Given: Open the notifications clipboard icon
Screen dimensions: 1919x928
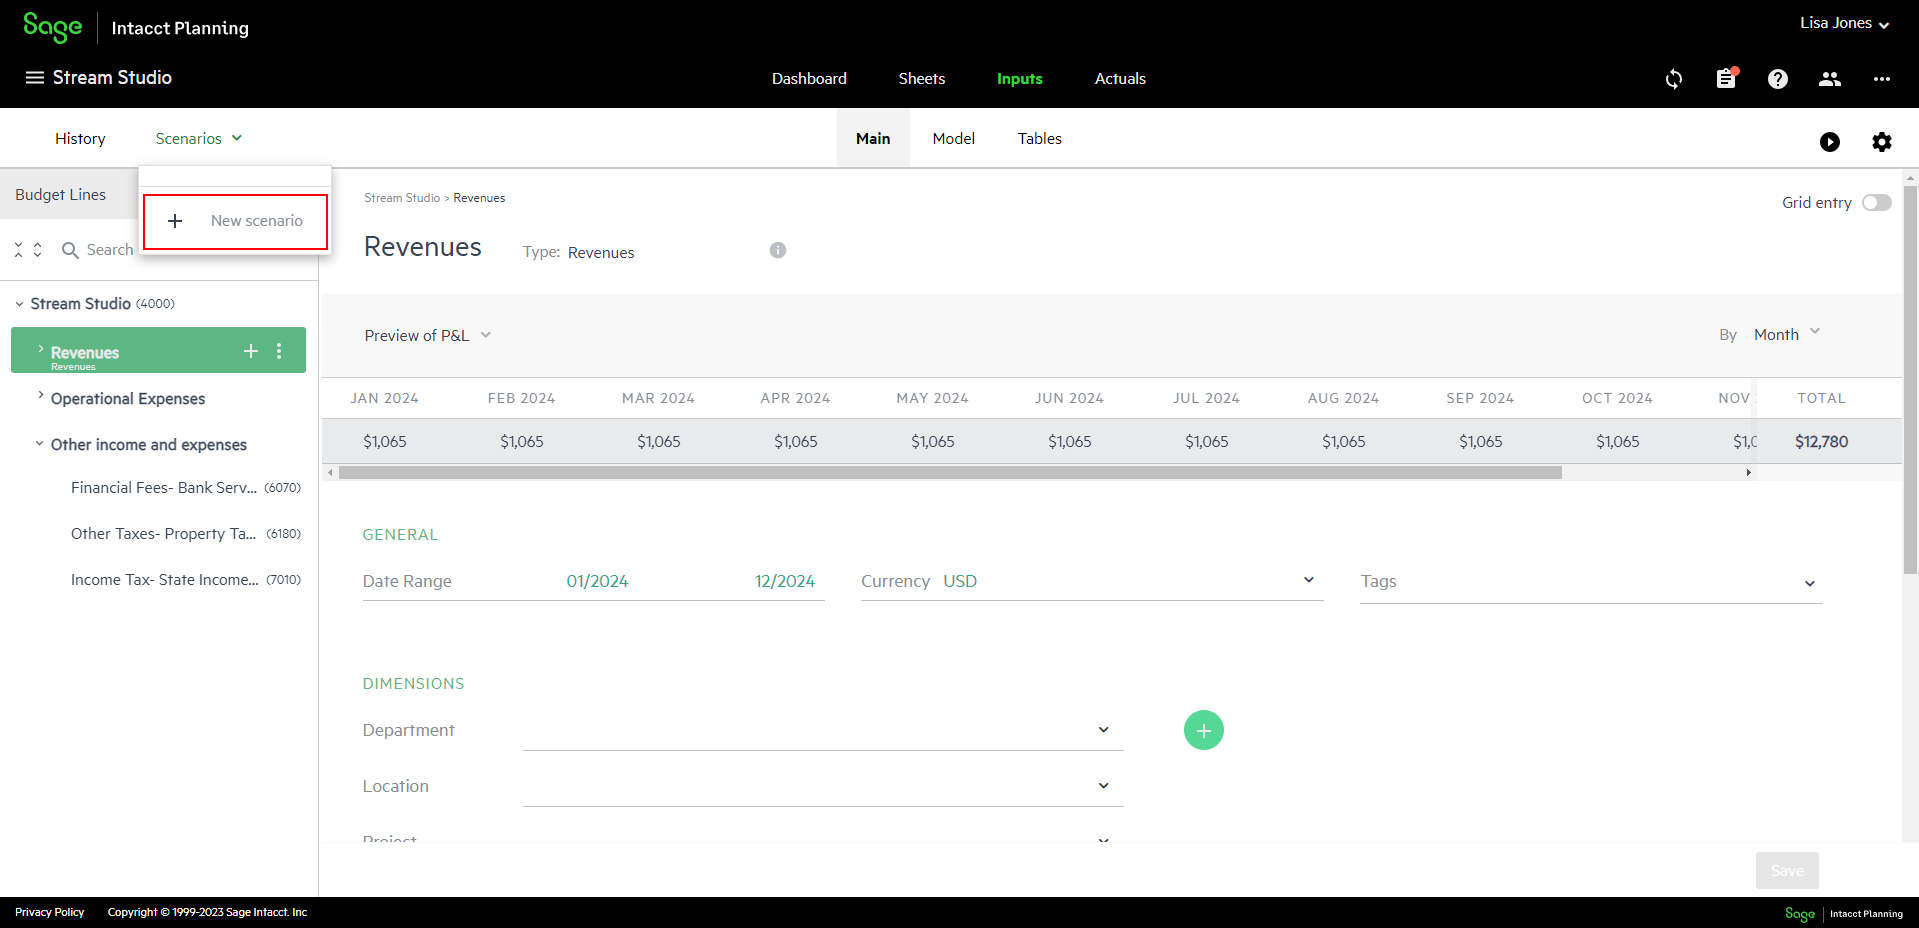Looking at the screenshot, I should [1726, 78].
